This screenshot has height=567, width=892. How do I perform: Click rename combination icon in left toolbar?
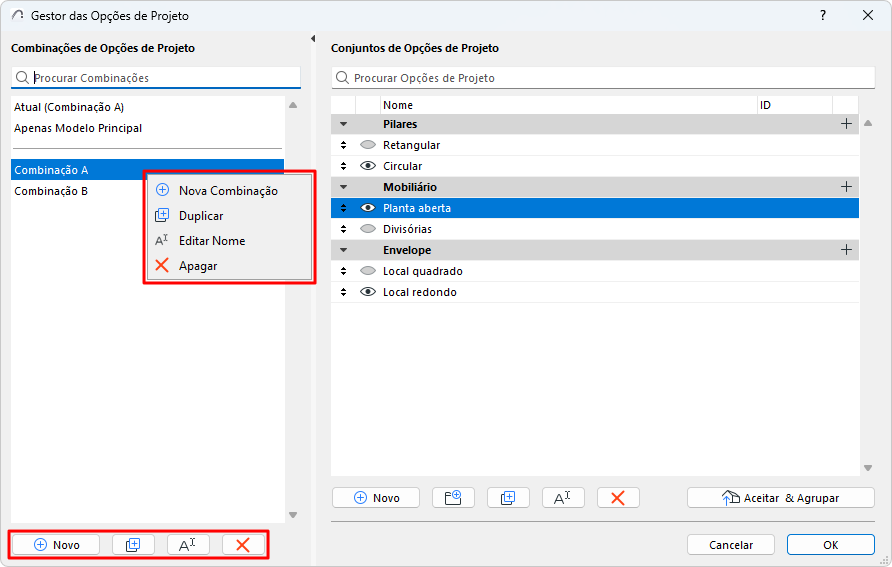[x=188, y=544]
